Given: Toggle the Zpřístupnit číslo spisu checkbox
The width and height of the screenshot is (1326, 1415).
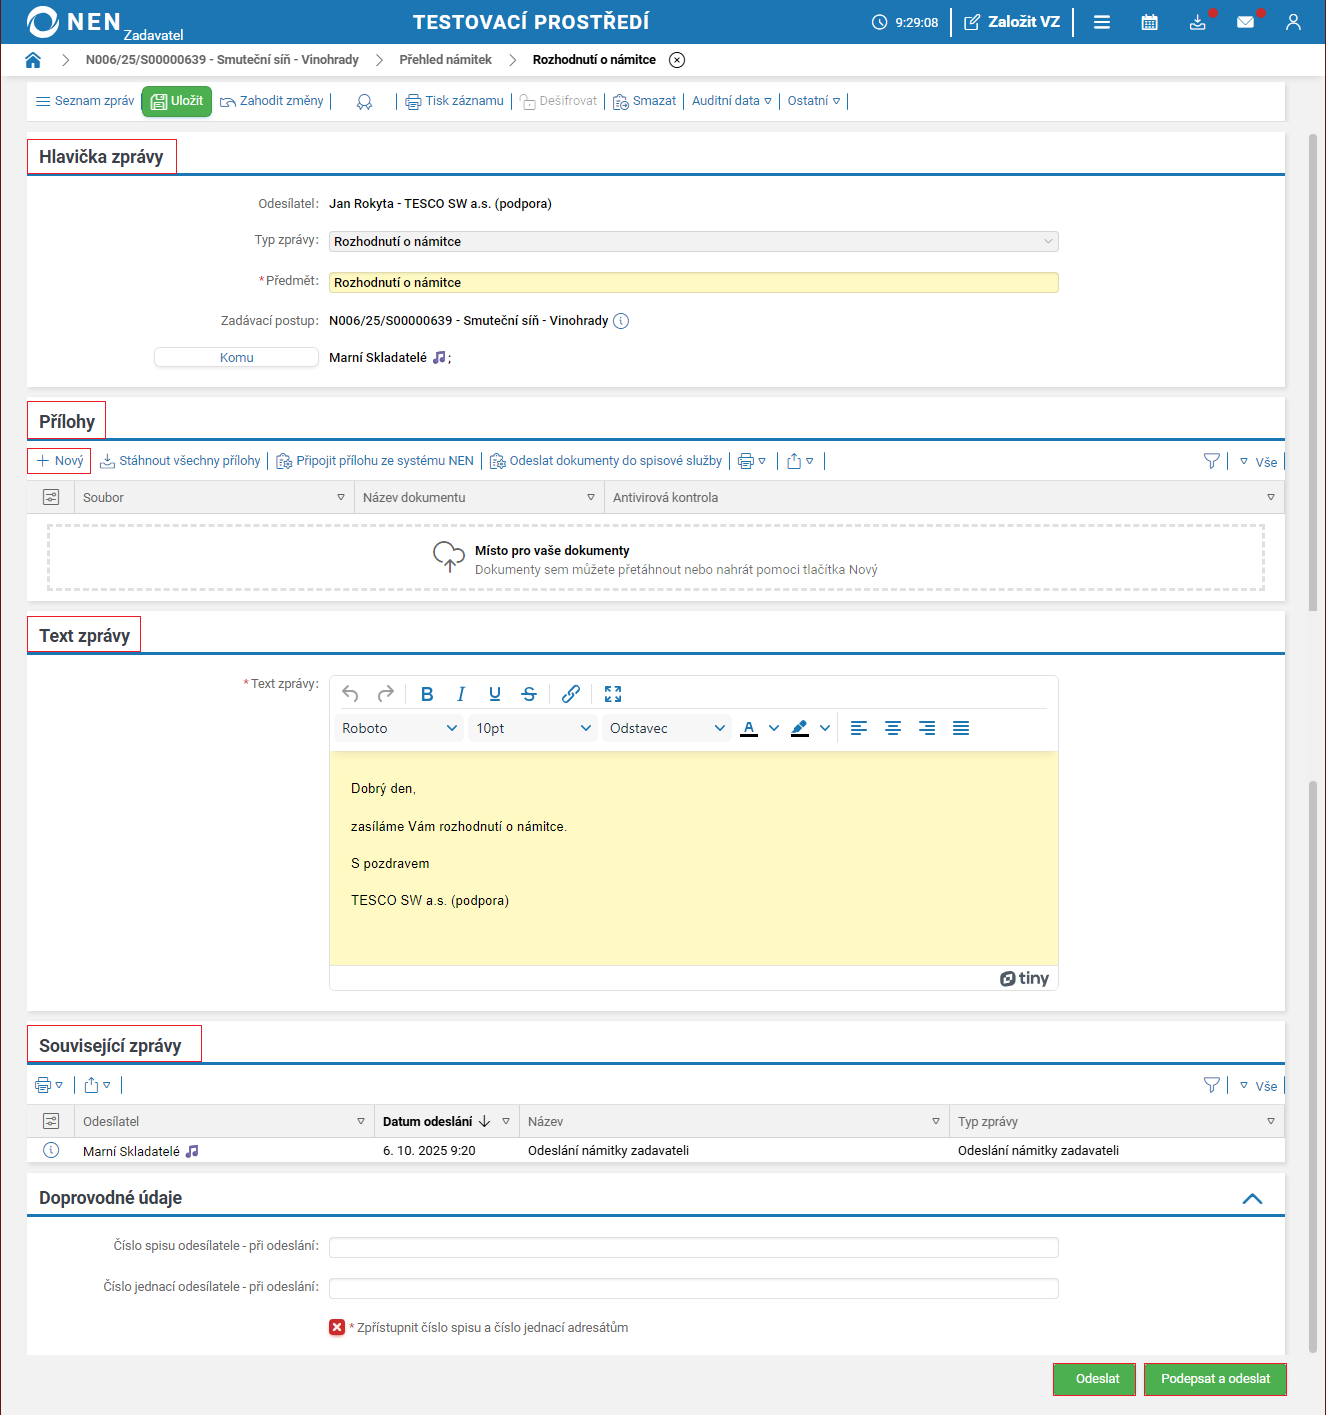Looking at the screenshot, I should pyautogui.click(x=337, y=1327).
